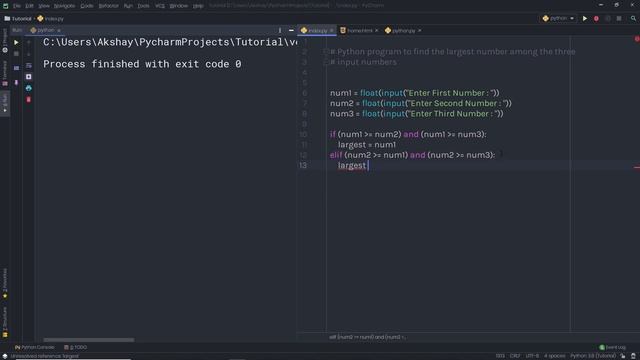Click the red error stripe mark beside line 13
Viewport: 640px width, 360px height.
pyautogui.click(x=637, y=167)
